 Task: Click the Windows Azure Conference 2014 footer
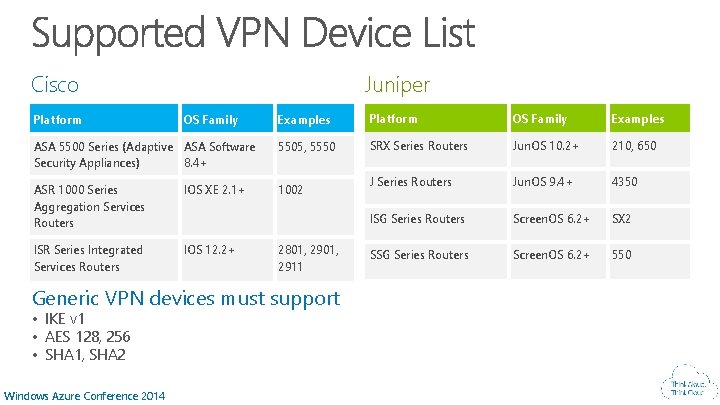click(85, 396)
